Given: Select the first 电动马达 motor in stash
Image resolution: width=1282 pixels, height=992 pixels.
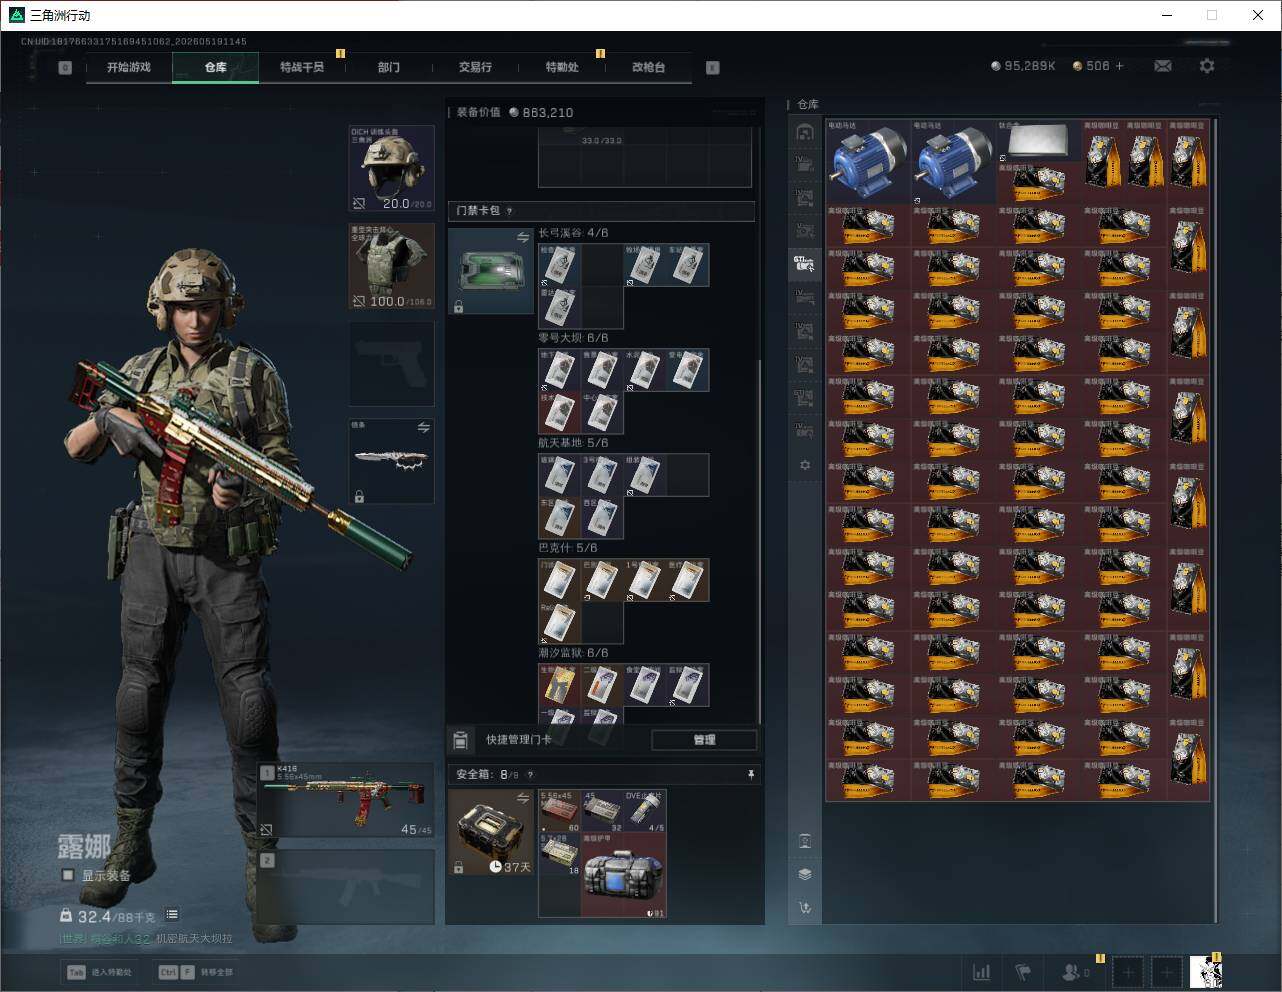Looking at the screenshot, I should point(868,161).
